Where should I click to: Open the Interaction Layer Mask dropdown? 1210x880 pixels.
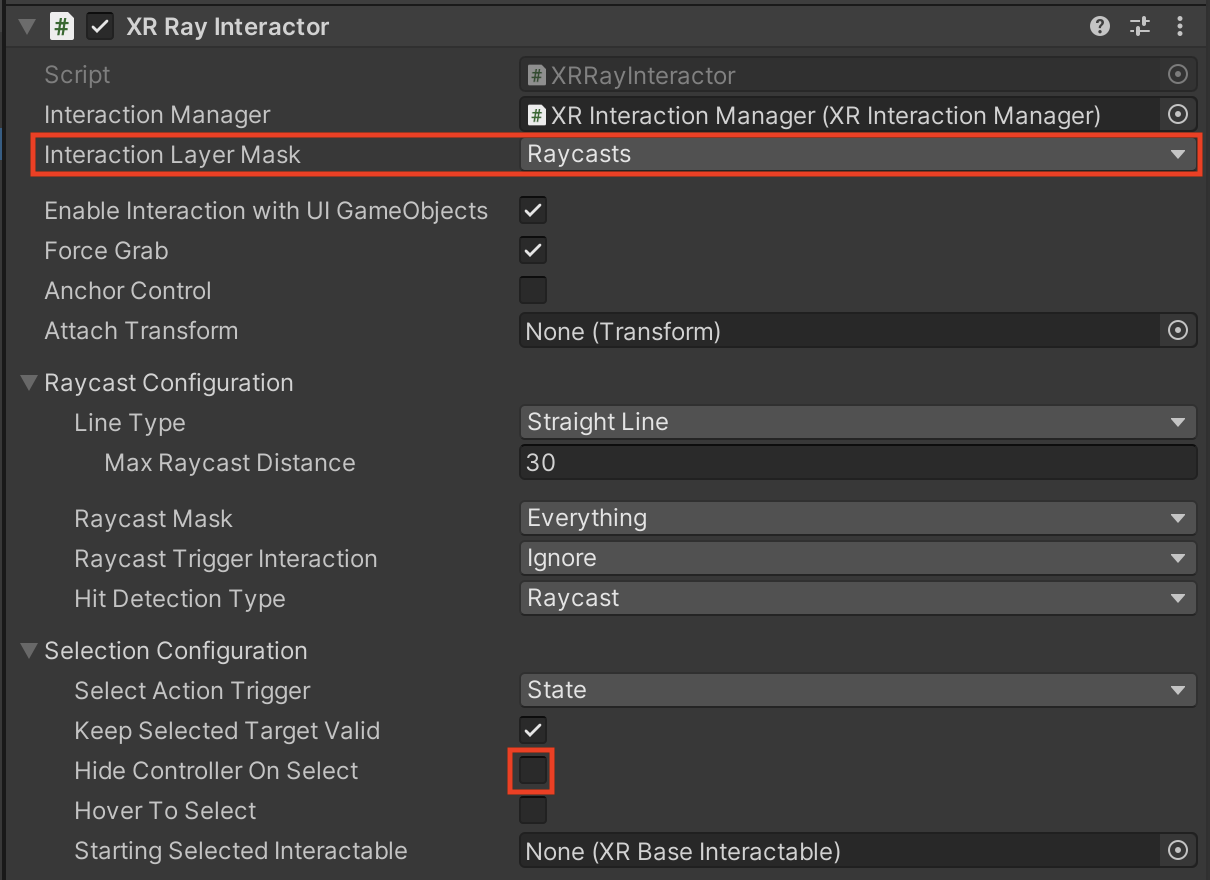point(857,155)
